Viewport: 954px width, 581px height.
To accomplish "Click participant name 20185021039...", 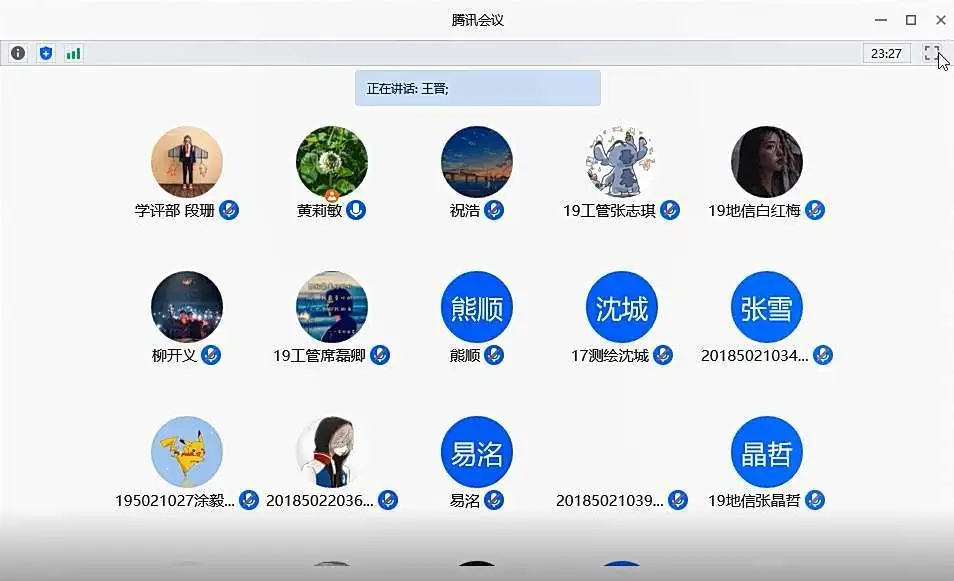I will pyautogui.click(x=610, y=501).
